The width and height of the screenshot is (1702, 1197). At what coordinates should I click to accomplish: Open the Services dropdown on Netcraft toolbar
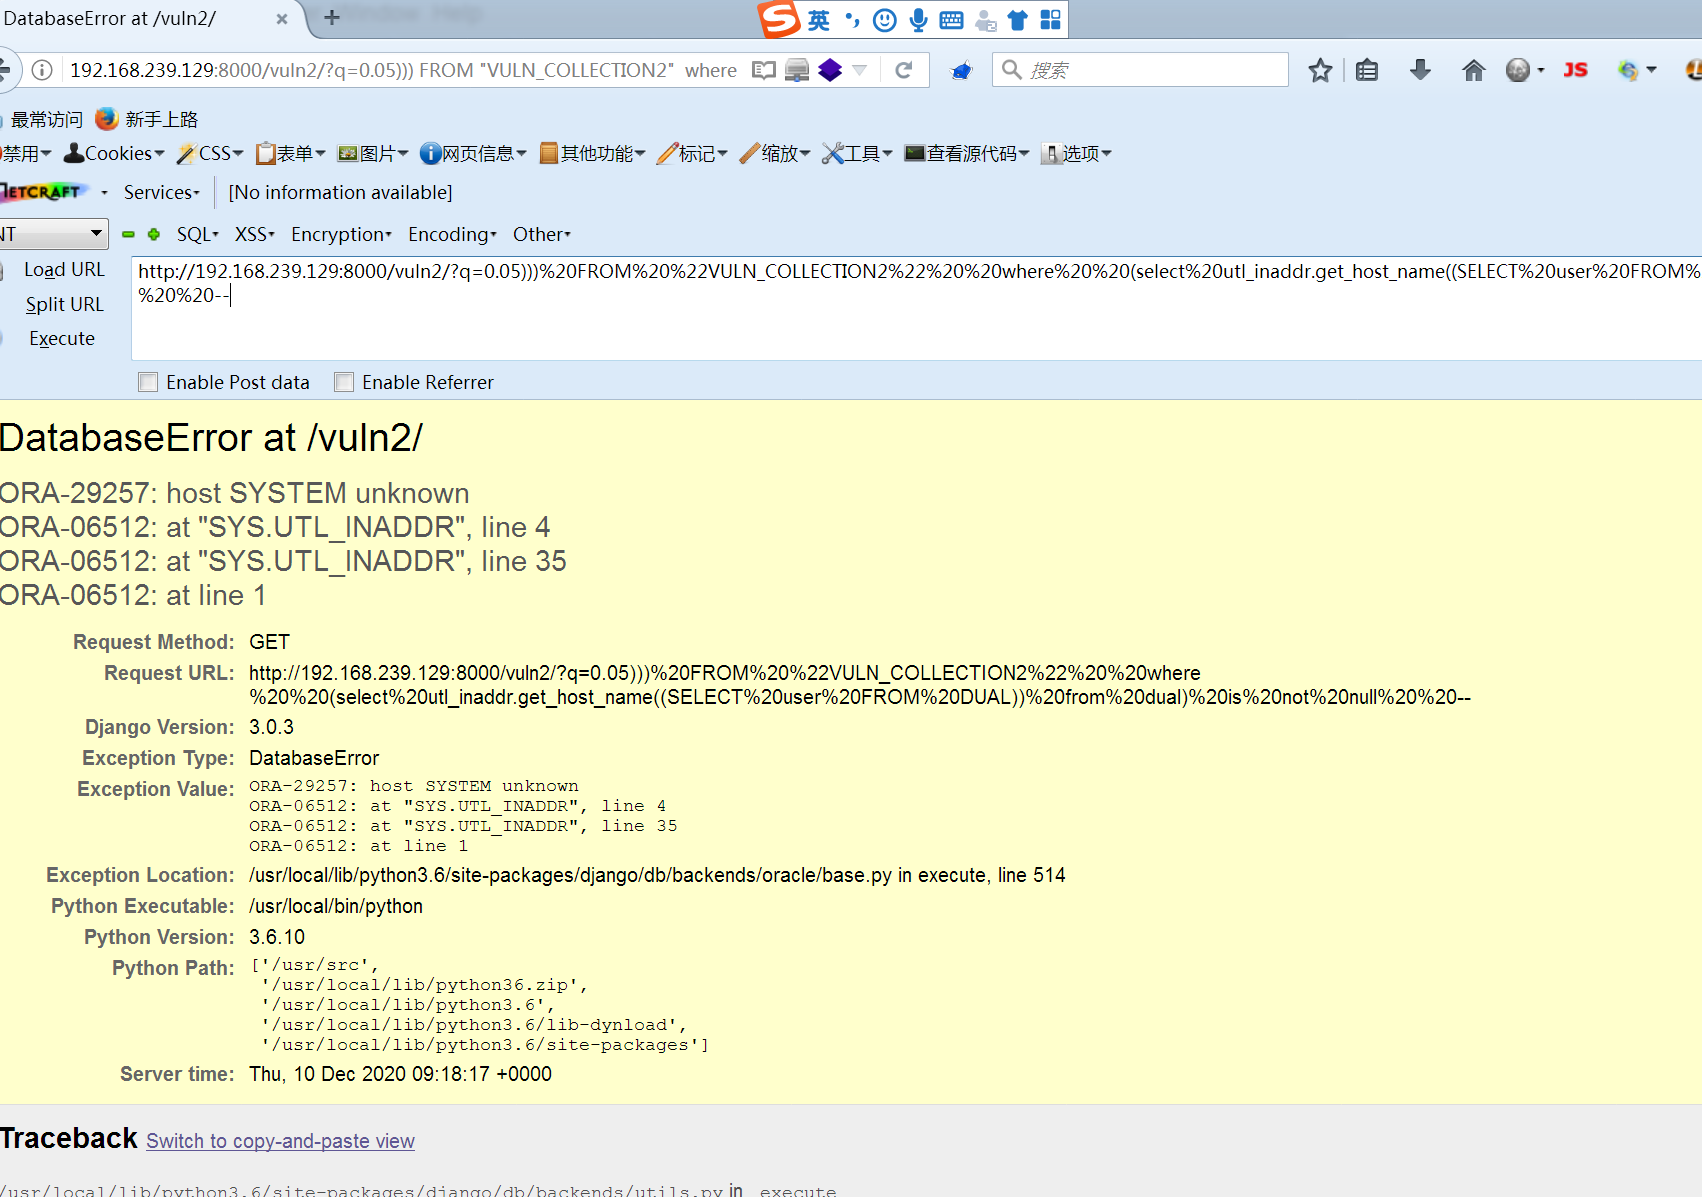click(159, 192)
